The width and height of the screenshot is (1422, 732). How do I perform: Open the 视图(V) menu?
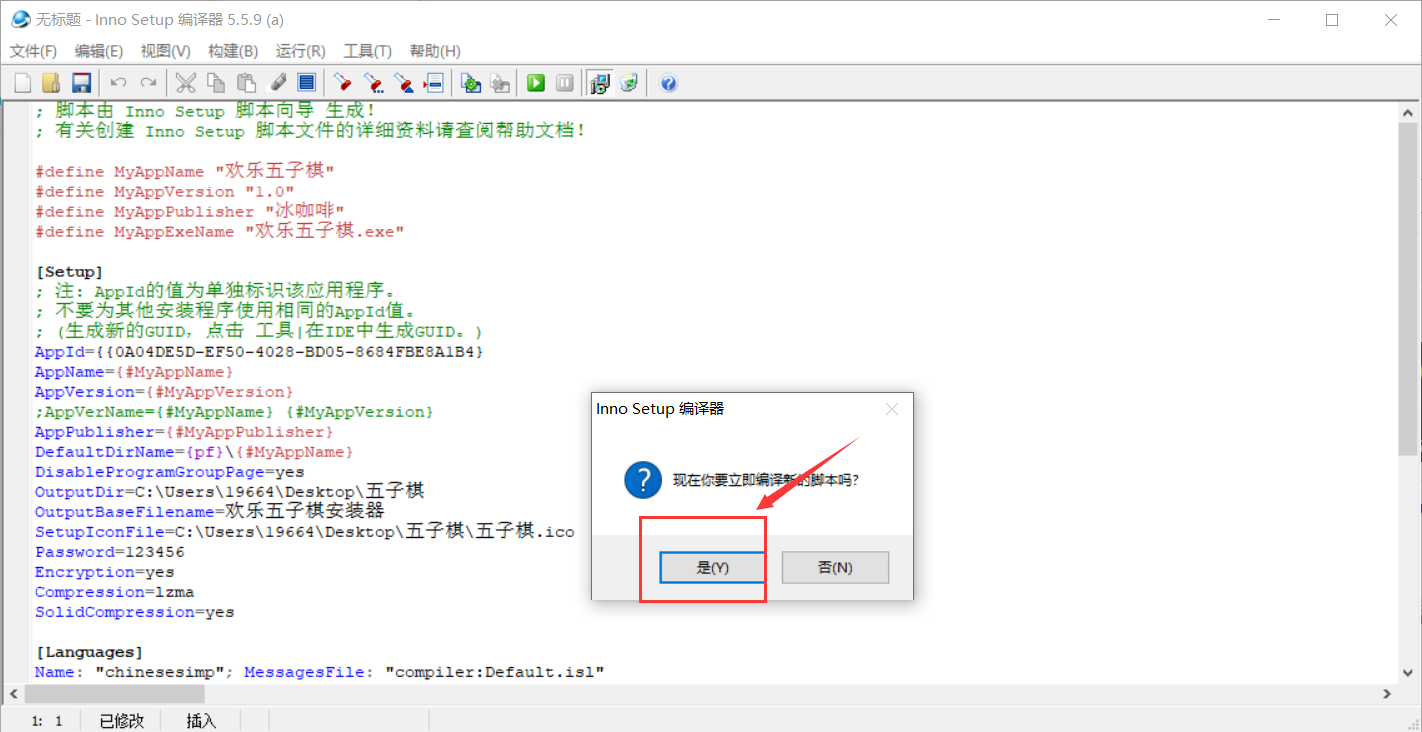(x=166, y=51)
